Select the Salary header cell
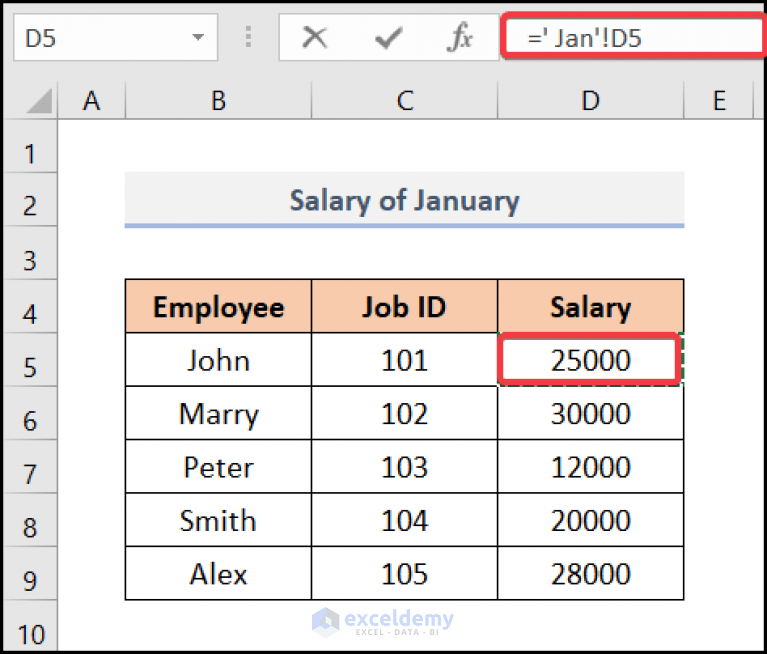Image resolution: width=767 pixels, height=654 pixels. pos(590,307)
